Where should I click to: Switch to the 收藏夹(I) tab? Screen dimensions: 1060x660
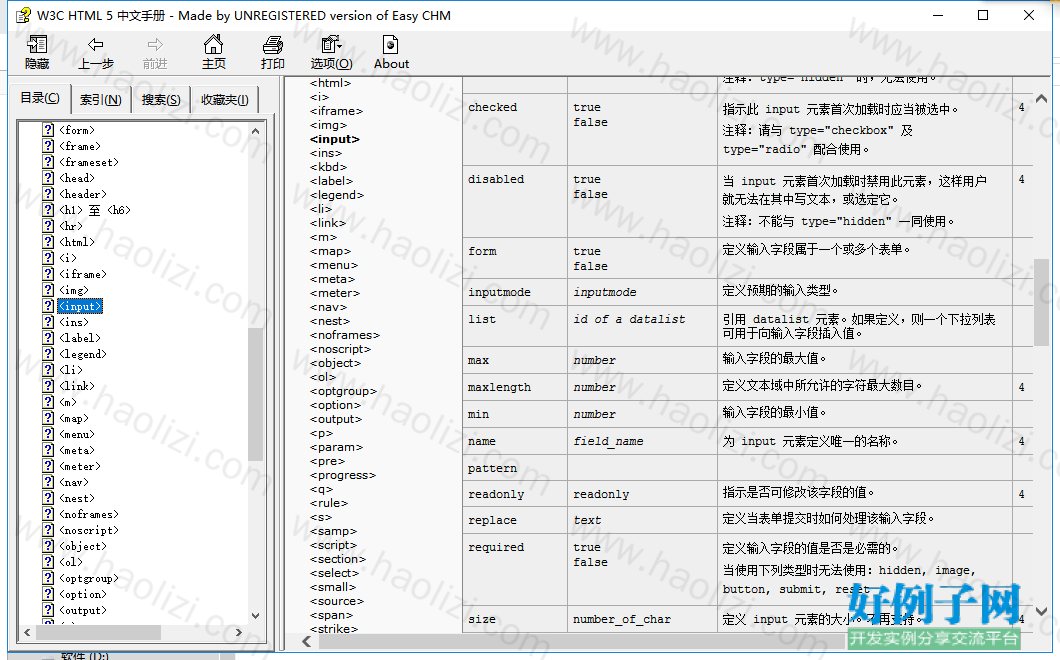pos(224,99)
